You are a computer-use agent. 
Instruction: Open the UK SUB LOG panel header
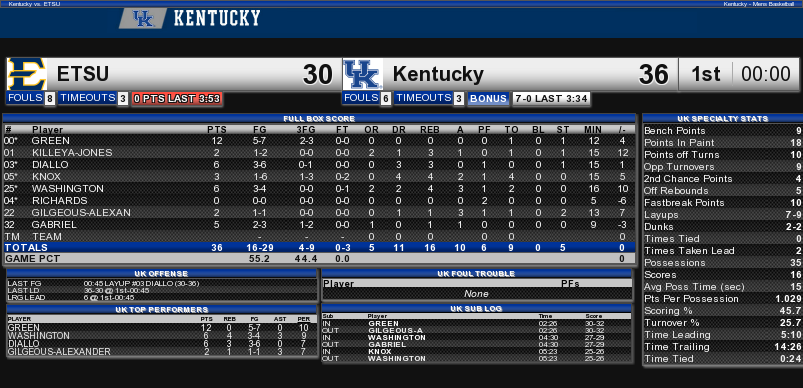pyautogui.click(x=477, y=309)
